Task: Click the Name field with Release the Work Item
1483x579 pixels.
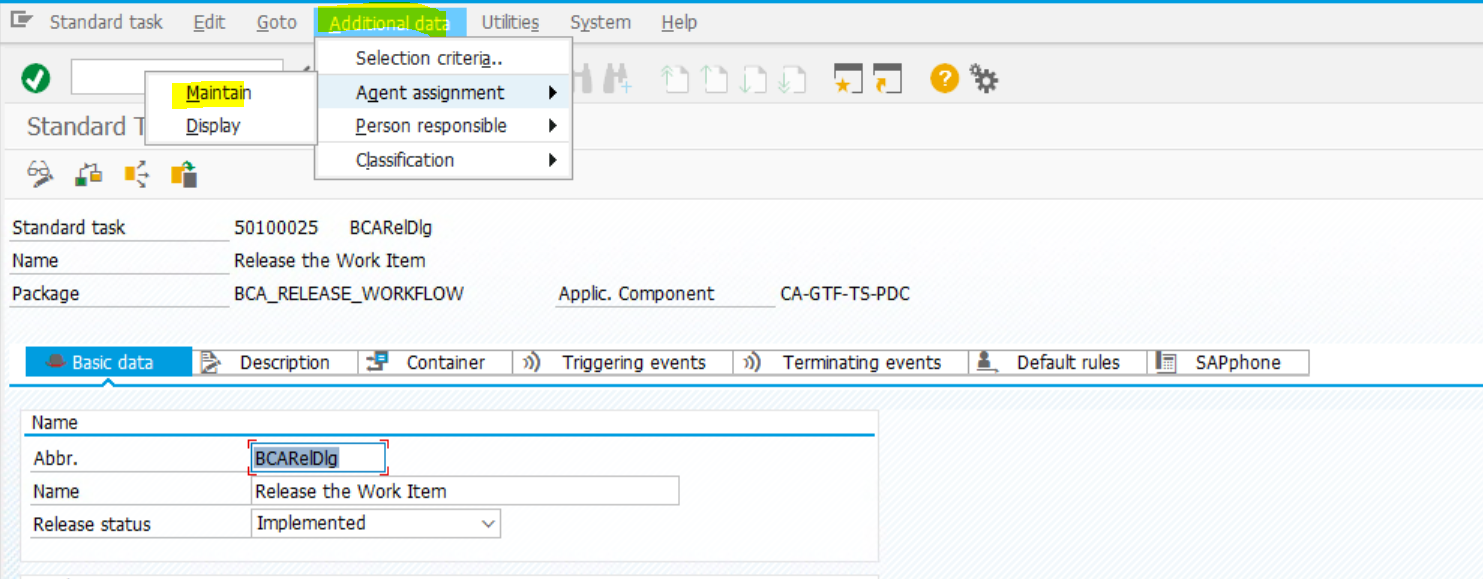Action: coord(465,491)
